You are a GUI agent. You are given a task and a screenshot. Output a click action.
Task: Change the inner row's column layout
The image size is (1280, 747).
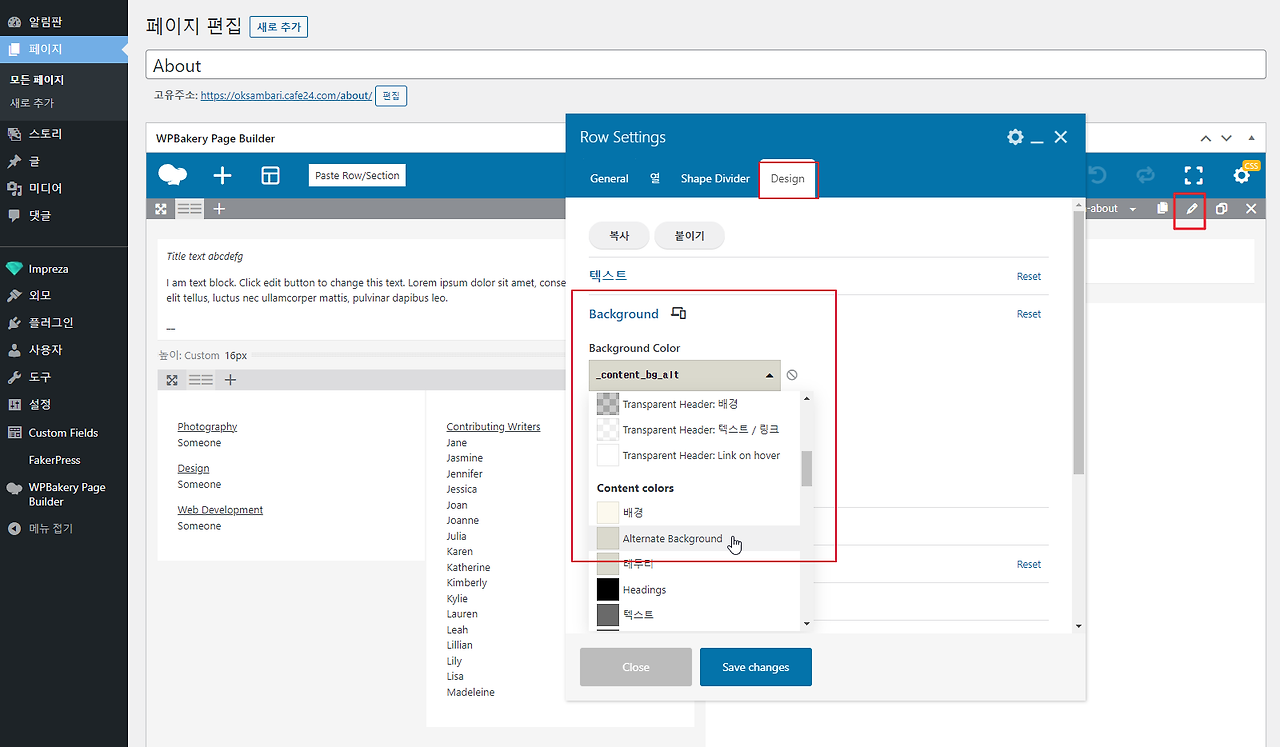click(201, 380)
